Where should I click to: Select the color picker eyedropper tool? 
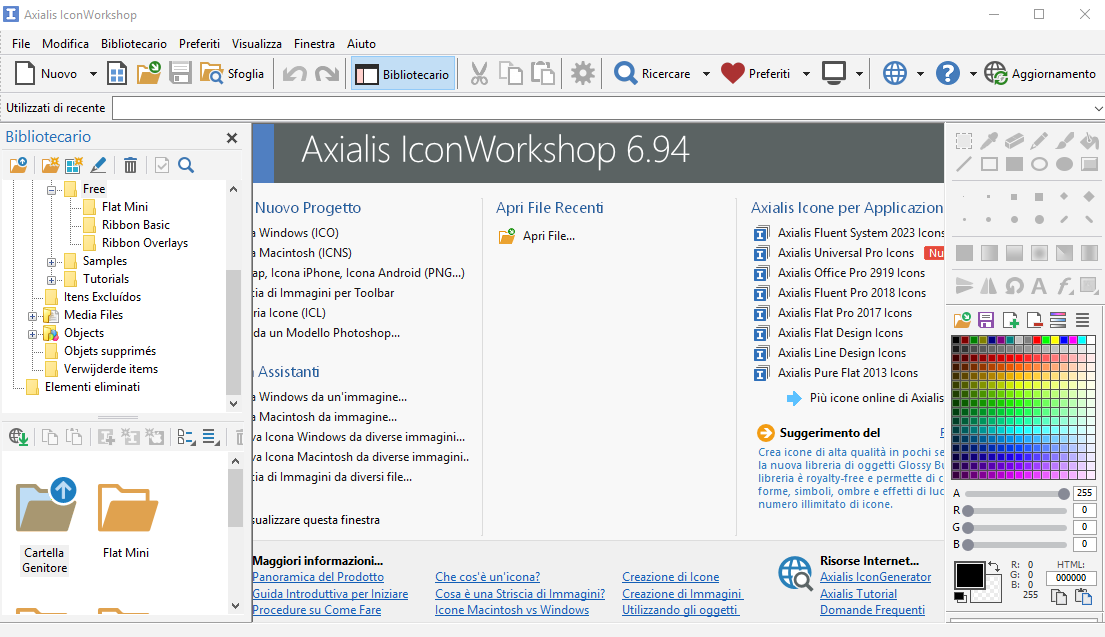[989, 141]
